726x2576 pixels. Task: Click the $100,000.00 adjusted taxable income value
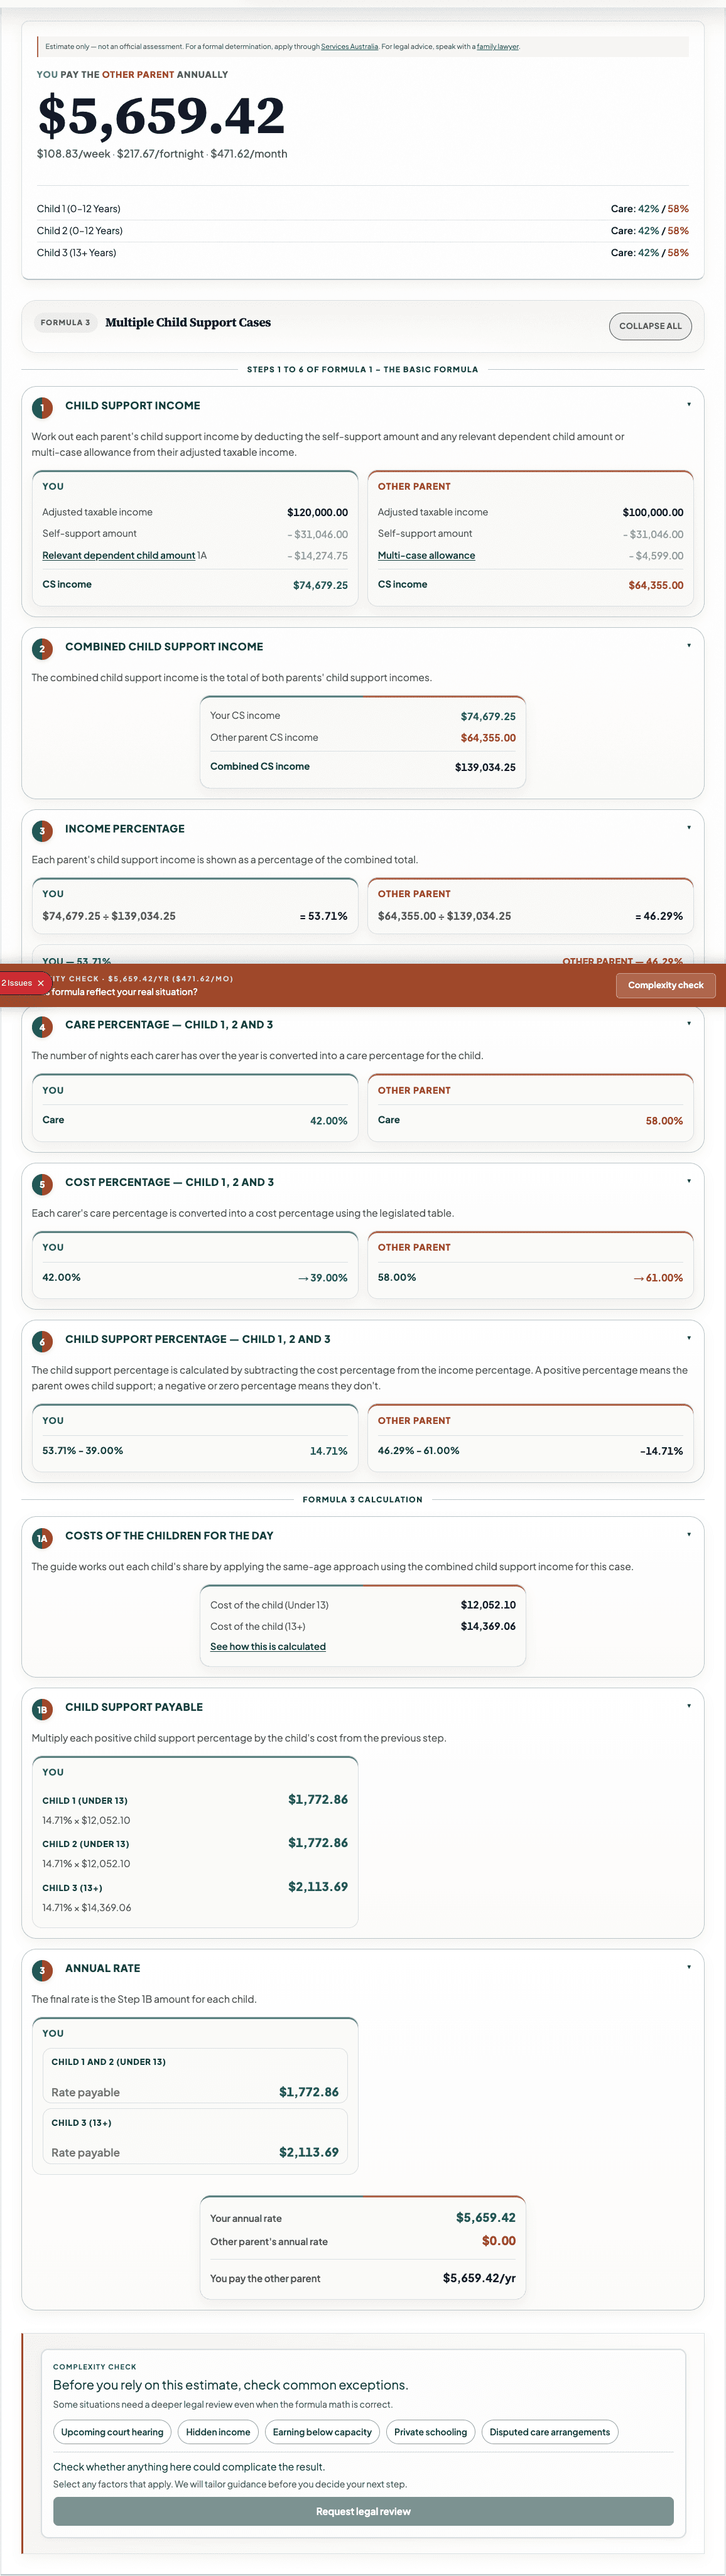coord(653,512)
